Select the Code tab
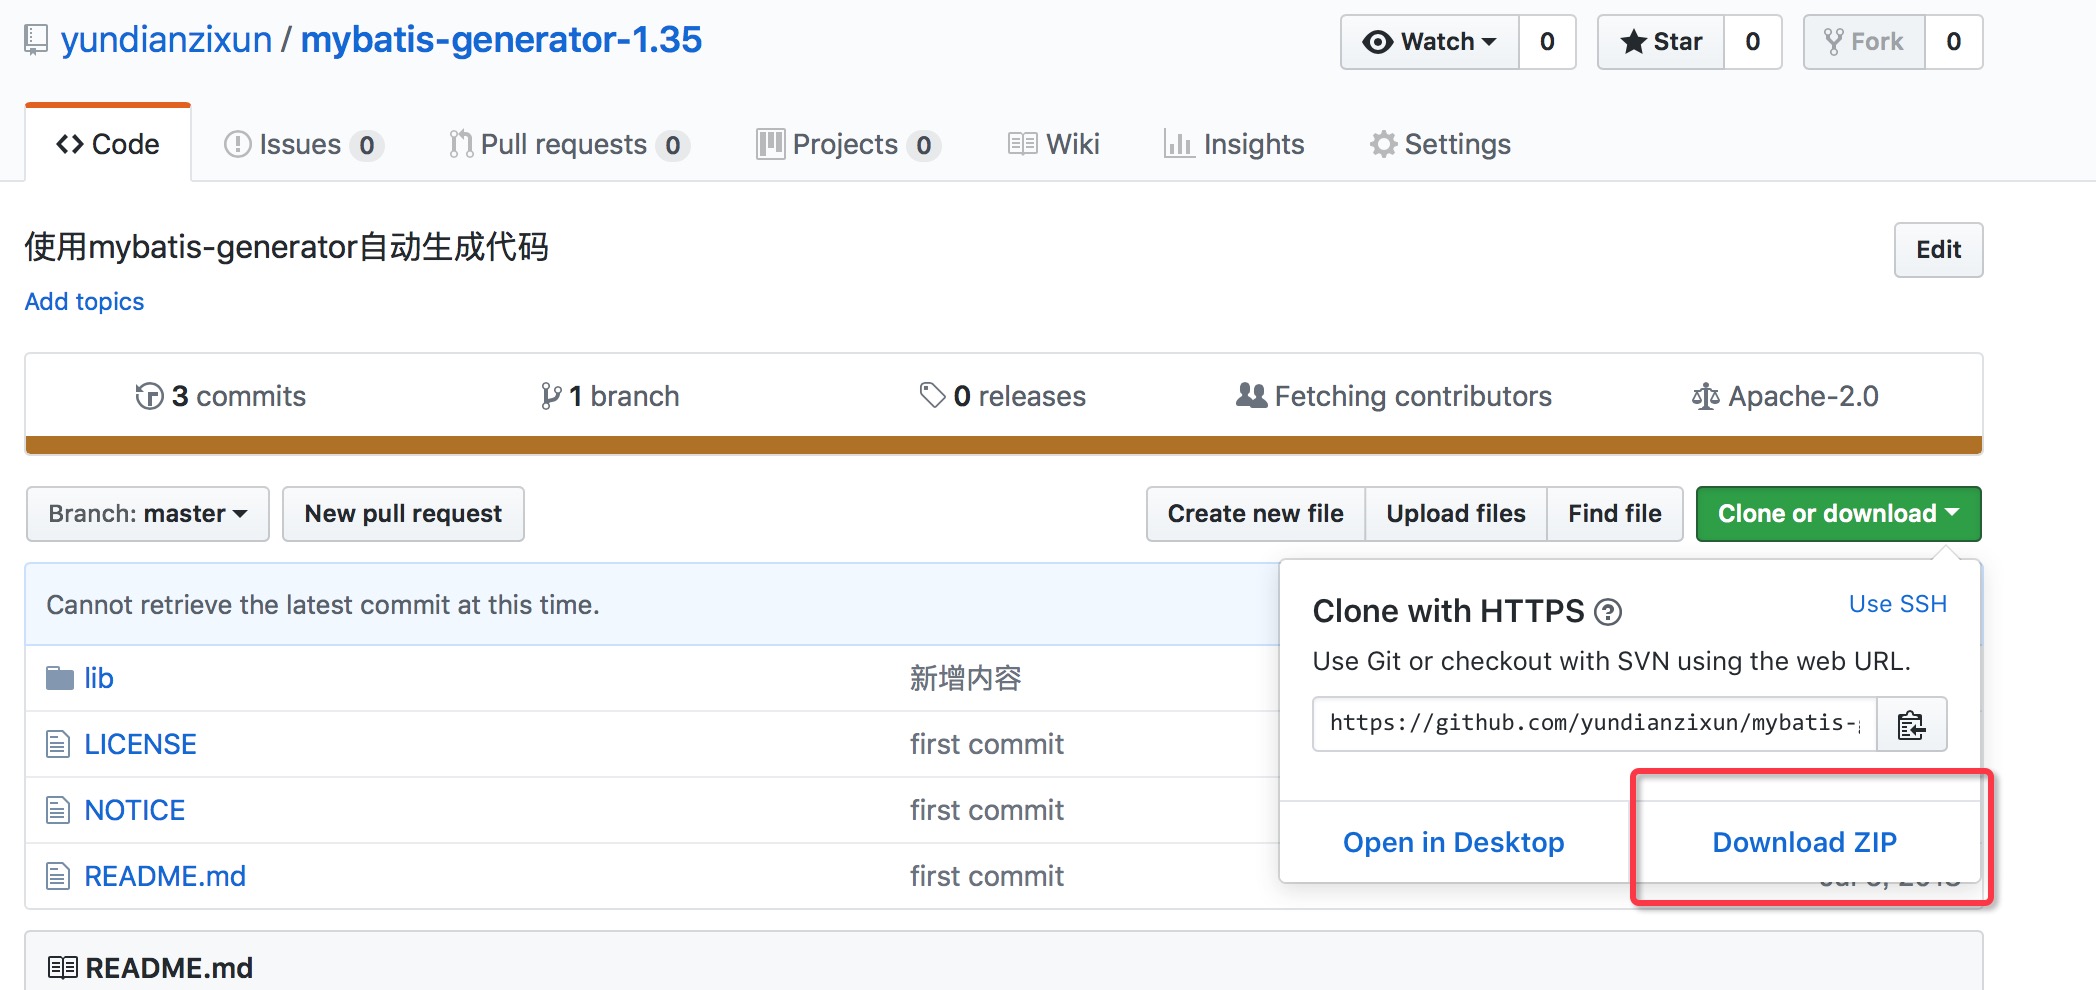 point(108,144)
